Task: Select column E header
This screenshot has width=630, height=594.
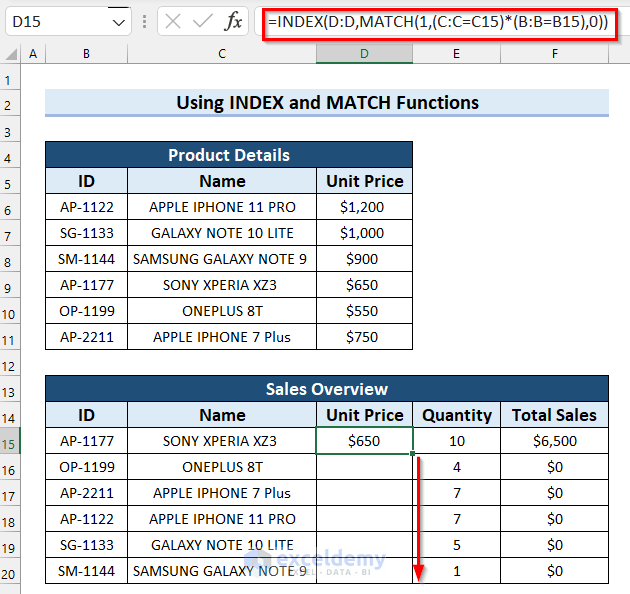Action: (x=456, y=54)
